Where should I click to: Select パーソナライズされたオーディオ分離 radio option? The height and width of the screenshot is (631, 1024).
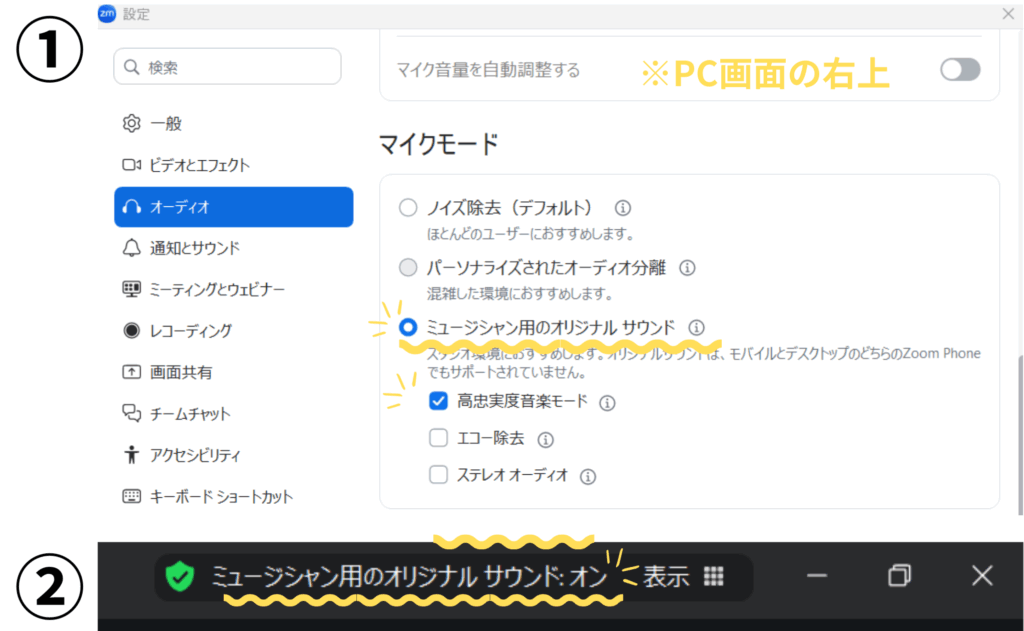click(x=408, y=268)
